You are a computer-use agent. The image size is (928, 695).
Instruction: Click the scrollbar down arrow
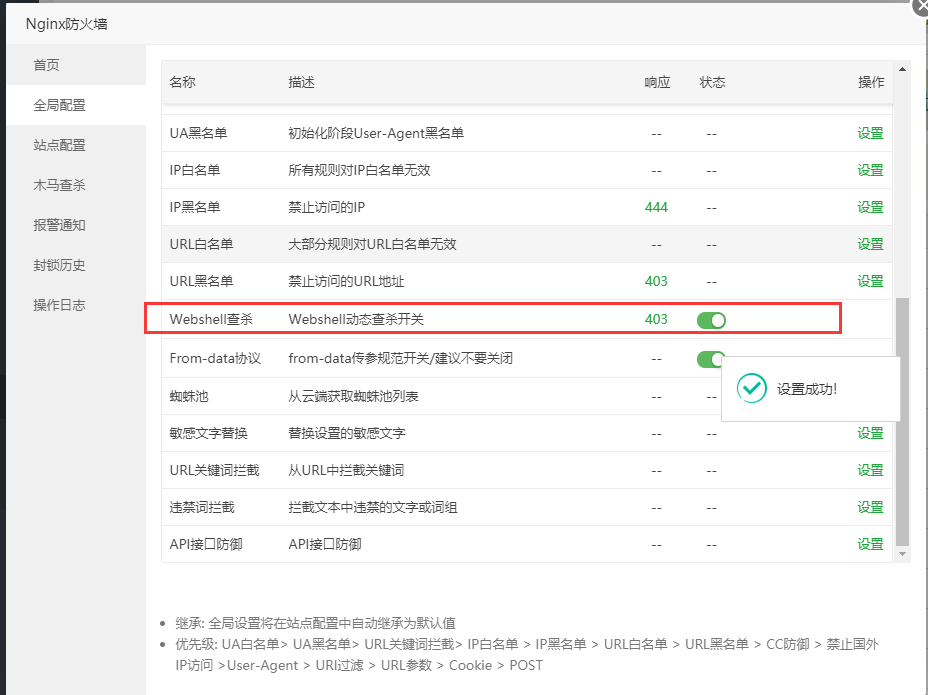pos(902,554)
